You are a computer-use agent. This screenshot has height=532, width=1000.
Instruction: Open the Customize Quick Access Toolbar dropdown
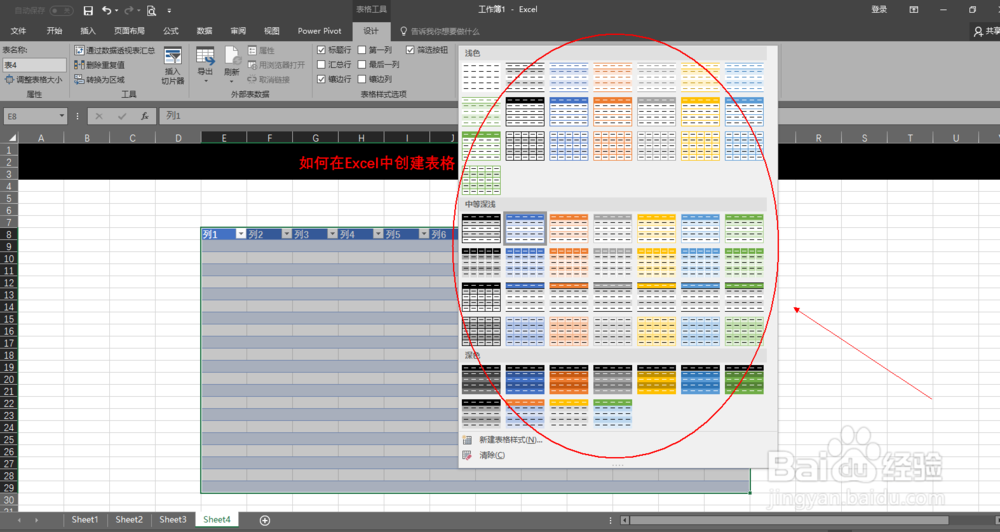(x=169, y=10)
